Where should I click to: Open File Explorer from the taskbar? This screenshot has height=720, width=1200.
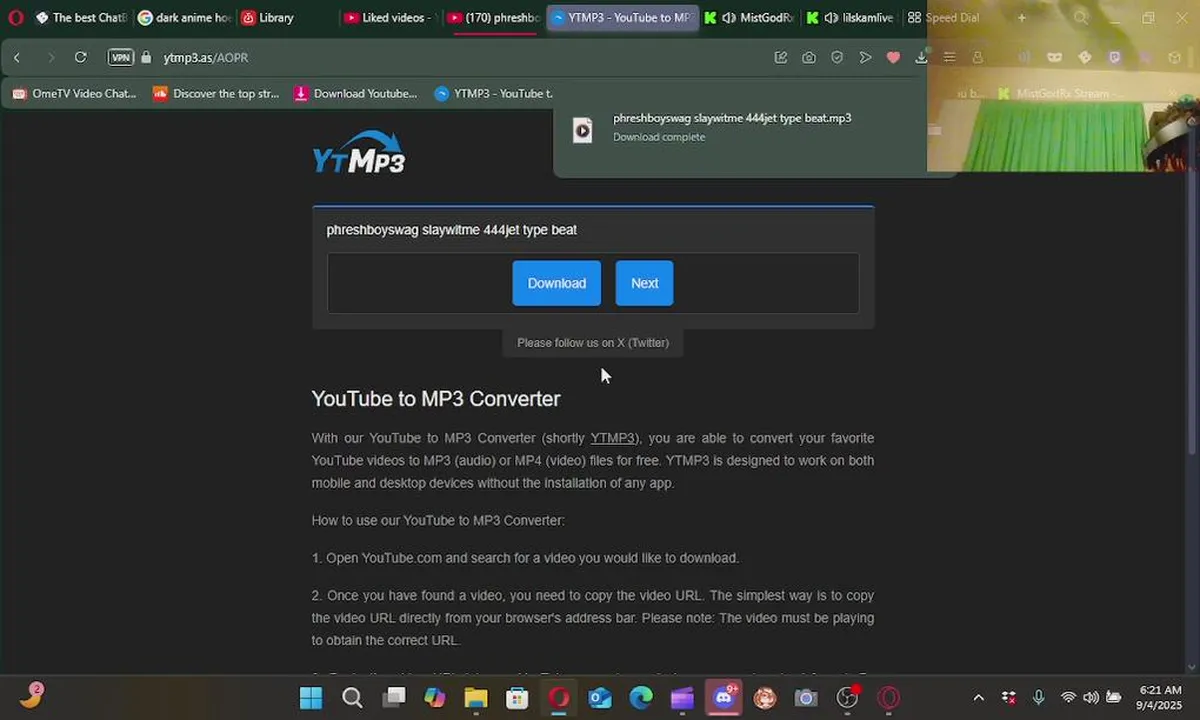coord(476,698)
